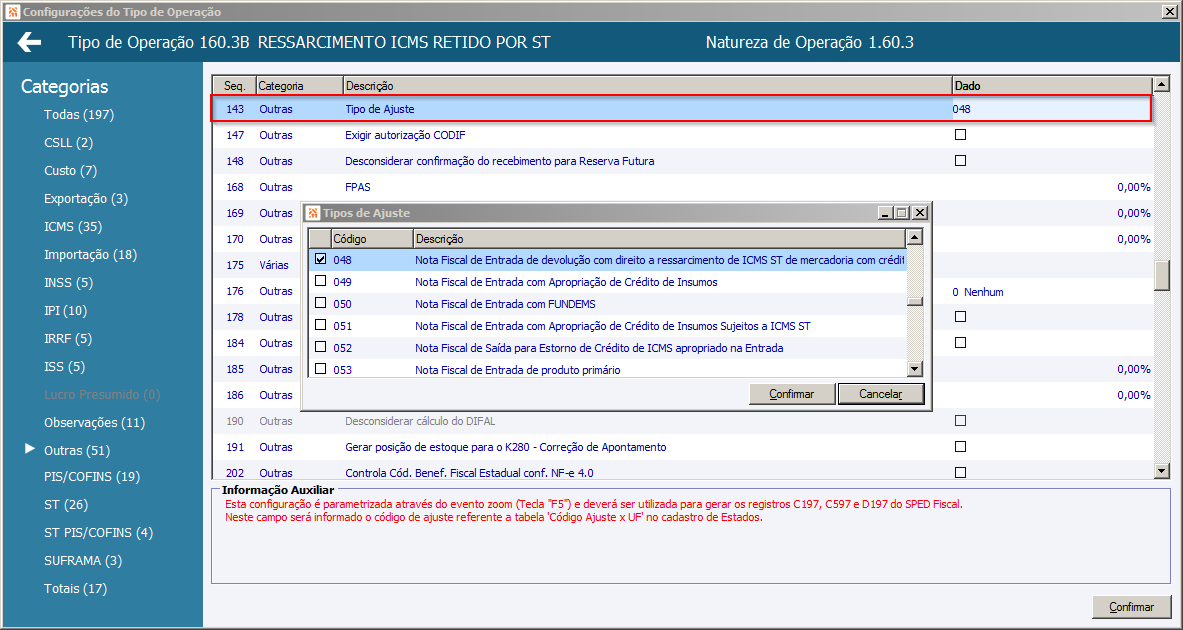Go back using the white arrow icon
This screenshot has height=630, width=1183.
coord(30,43)
